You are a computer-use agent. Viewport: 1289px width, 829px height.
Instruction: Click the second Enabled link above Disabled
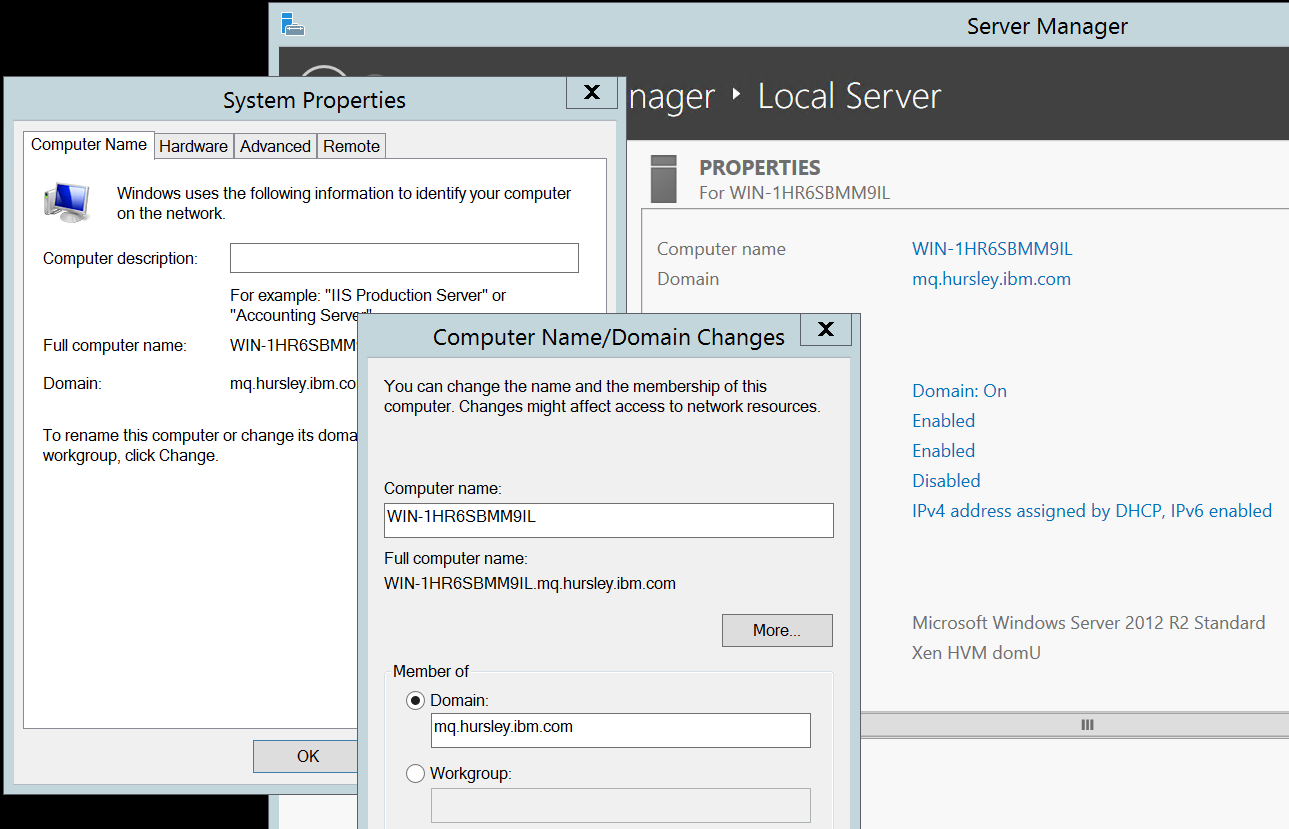pyautogui.click(x=943, y=451)
